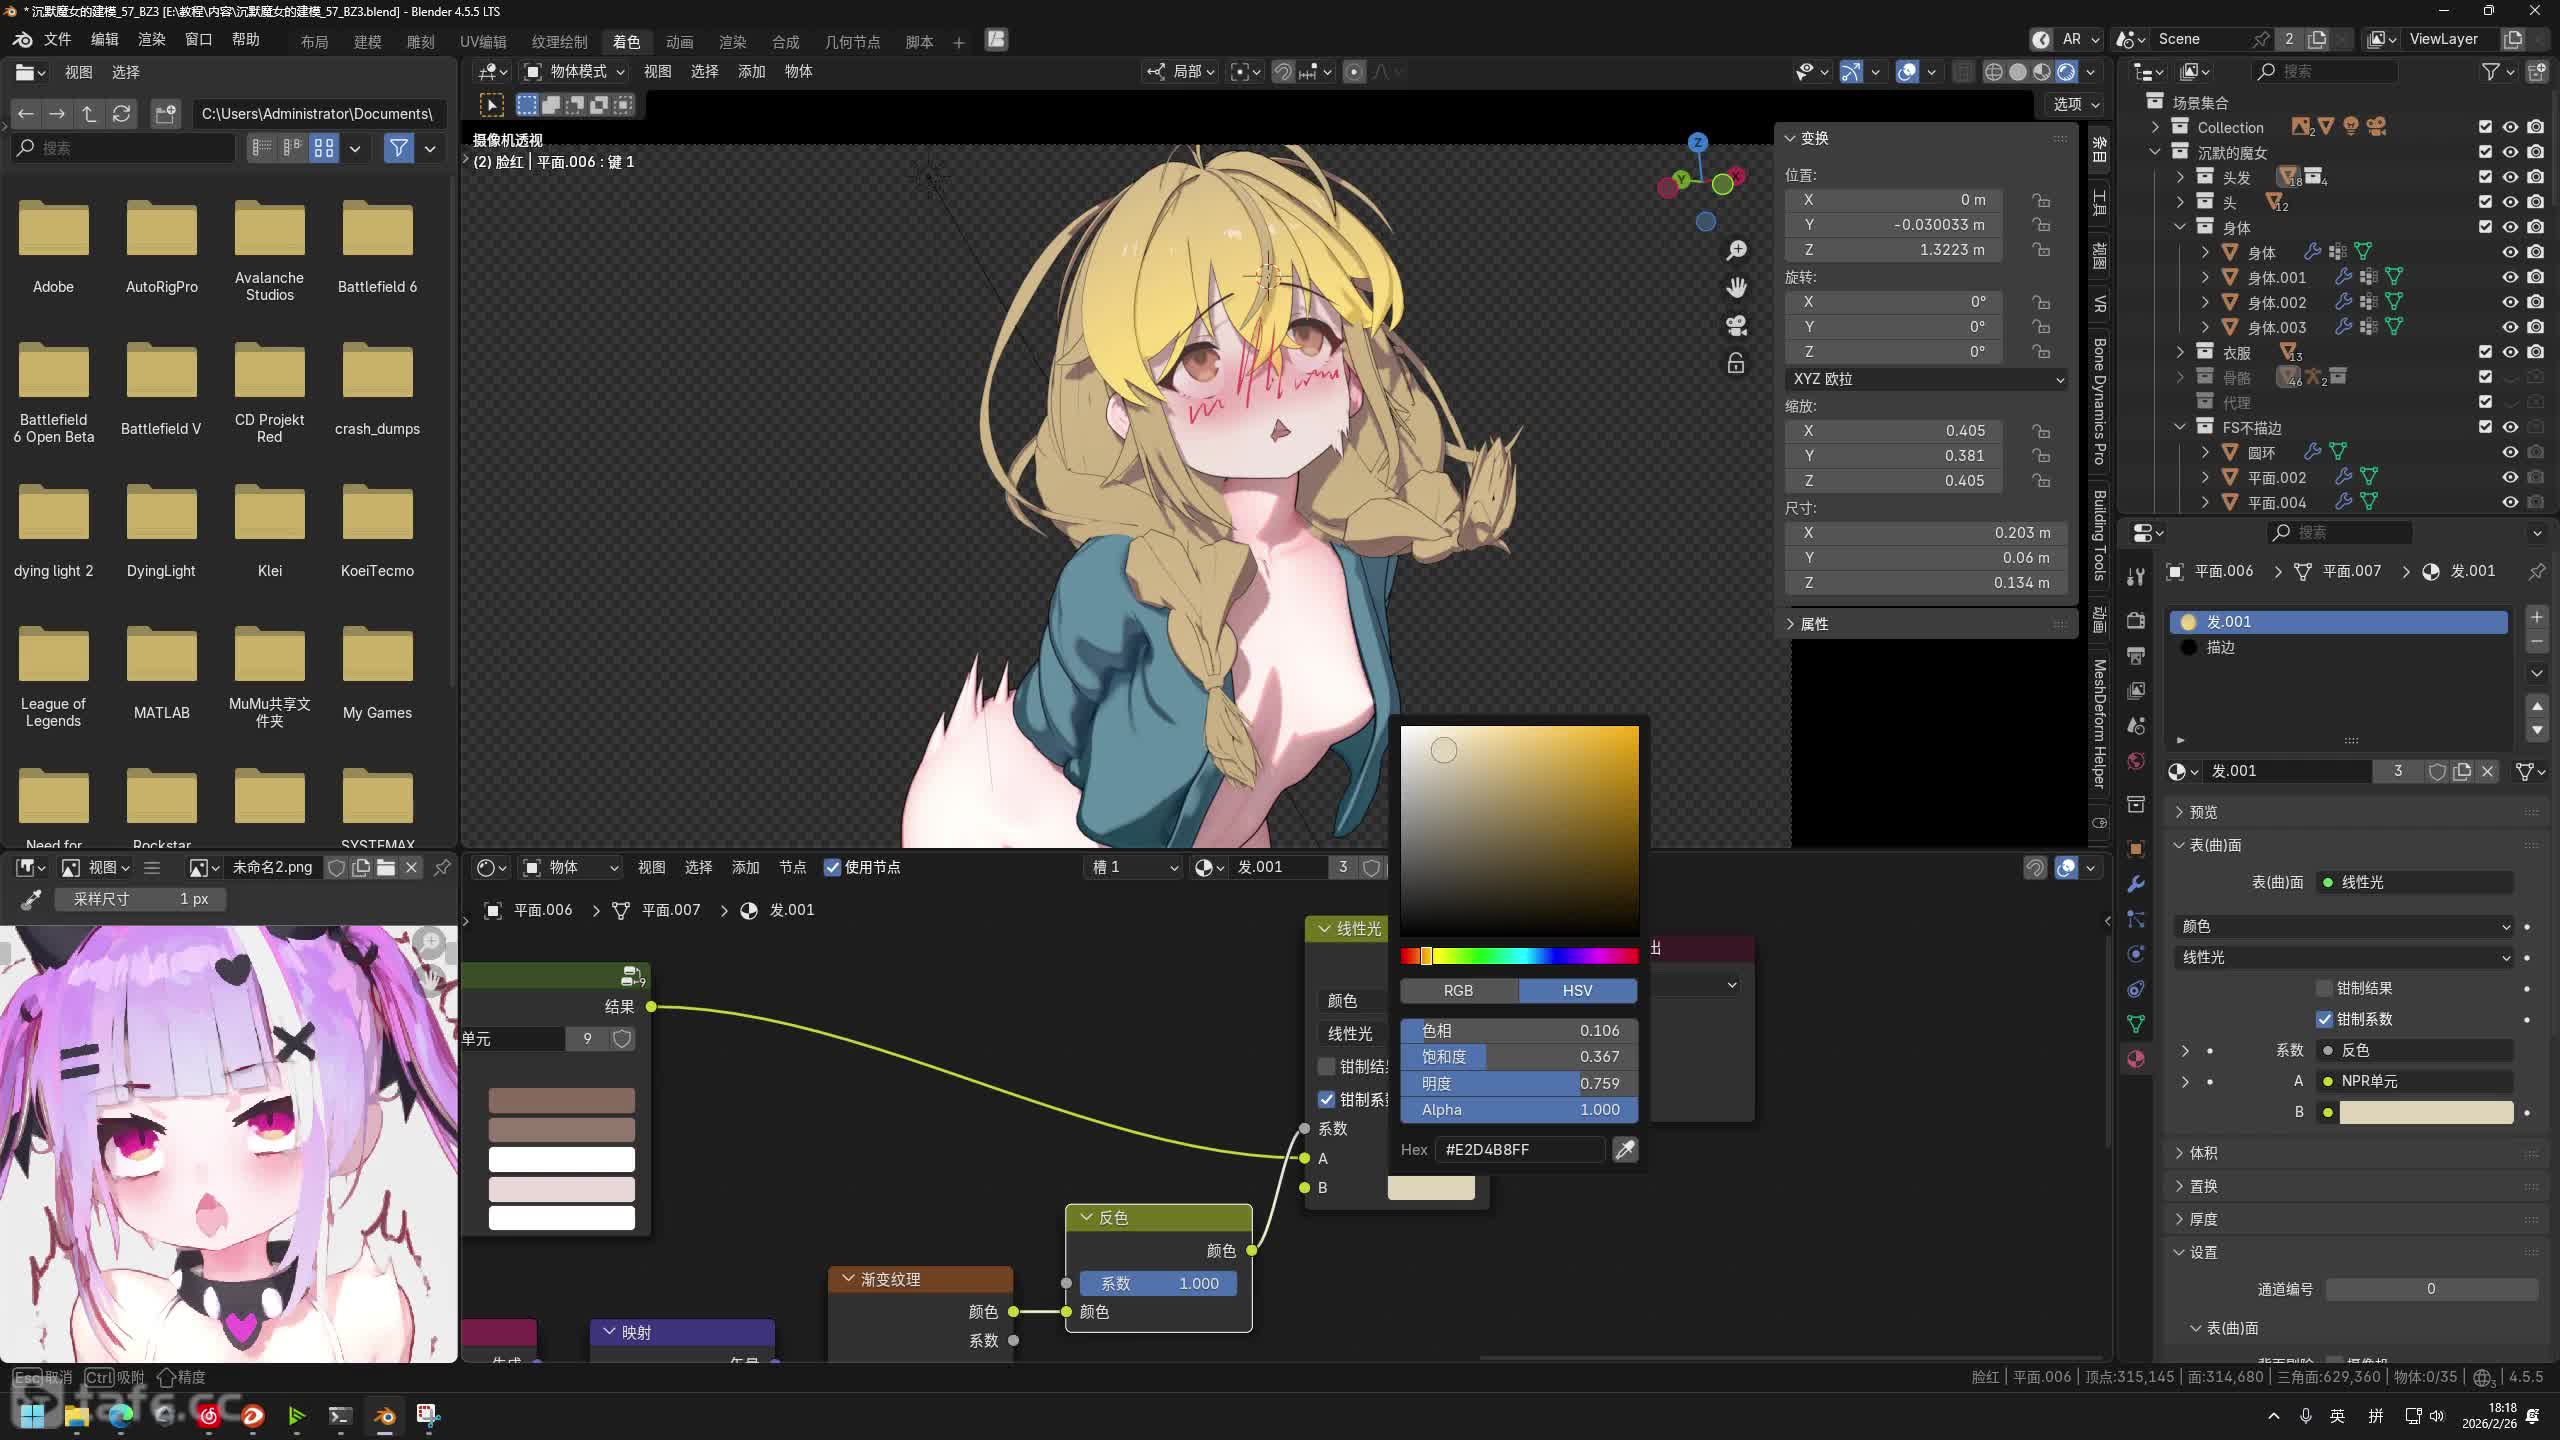Open the Material properties tab icon

click(x=2136, y=1059)
